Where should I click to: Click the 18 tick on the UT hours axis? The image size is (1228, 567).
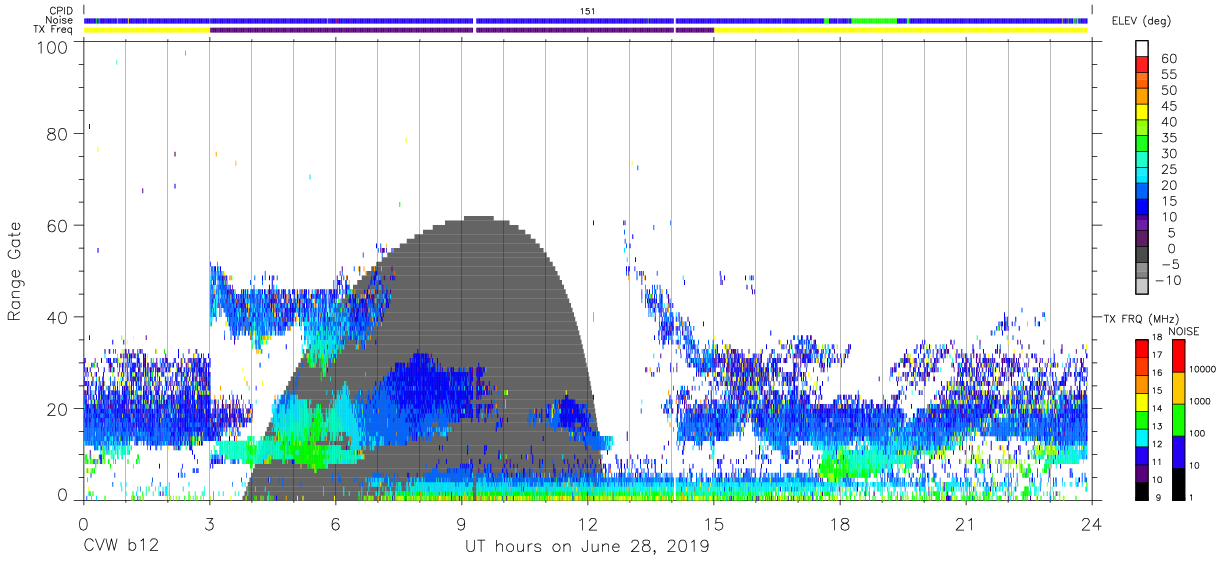click(839, 524)
